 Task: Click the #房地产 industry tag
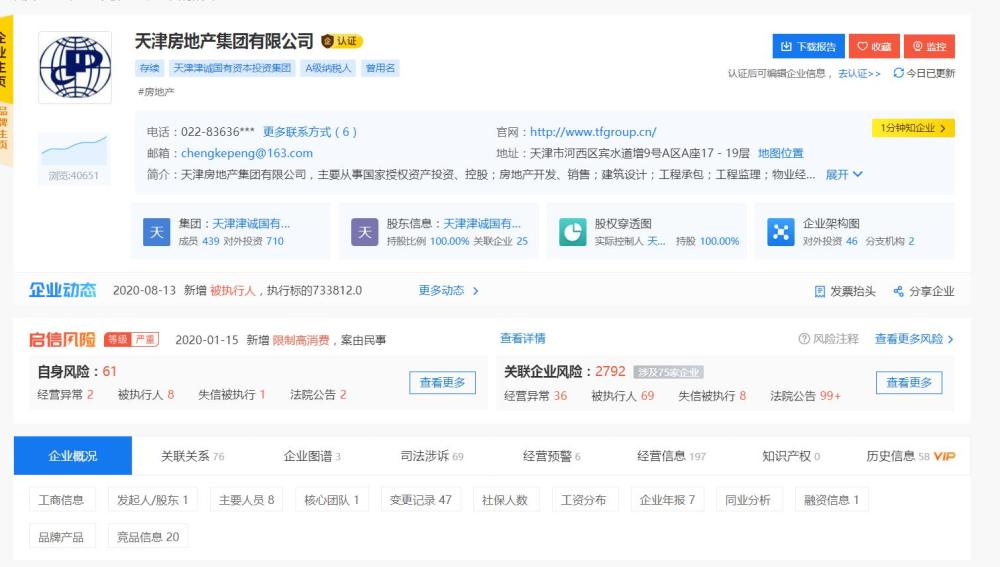click(x=156, y=92)
